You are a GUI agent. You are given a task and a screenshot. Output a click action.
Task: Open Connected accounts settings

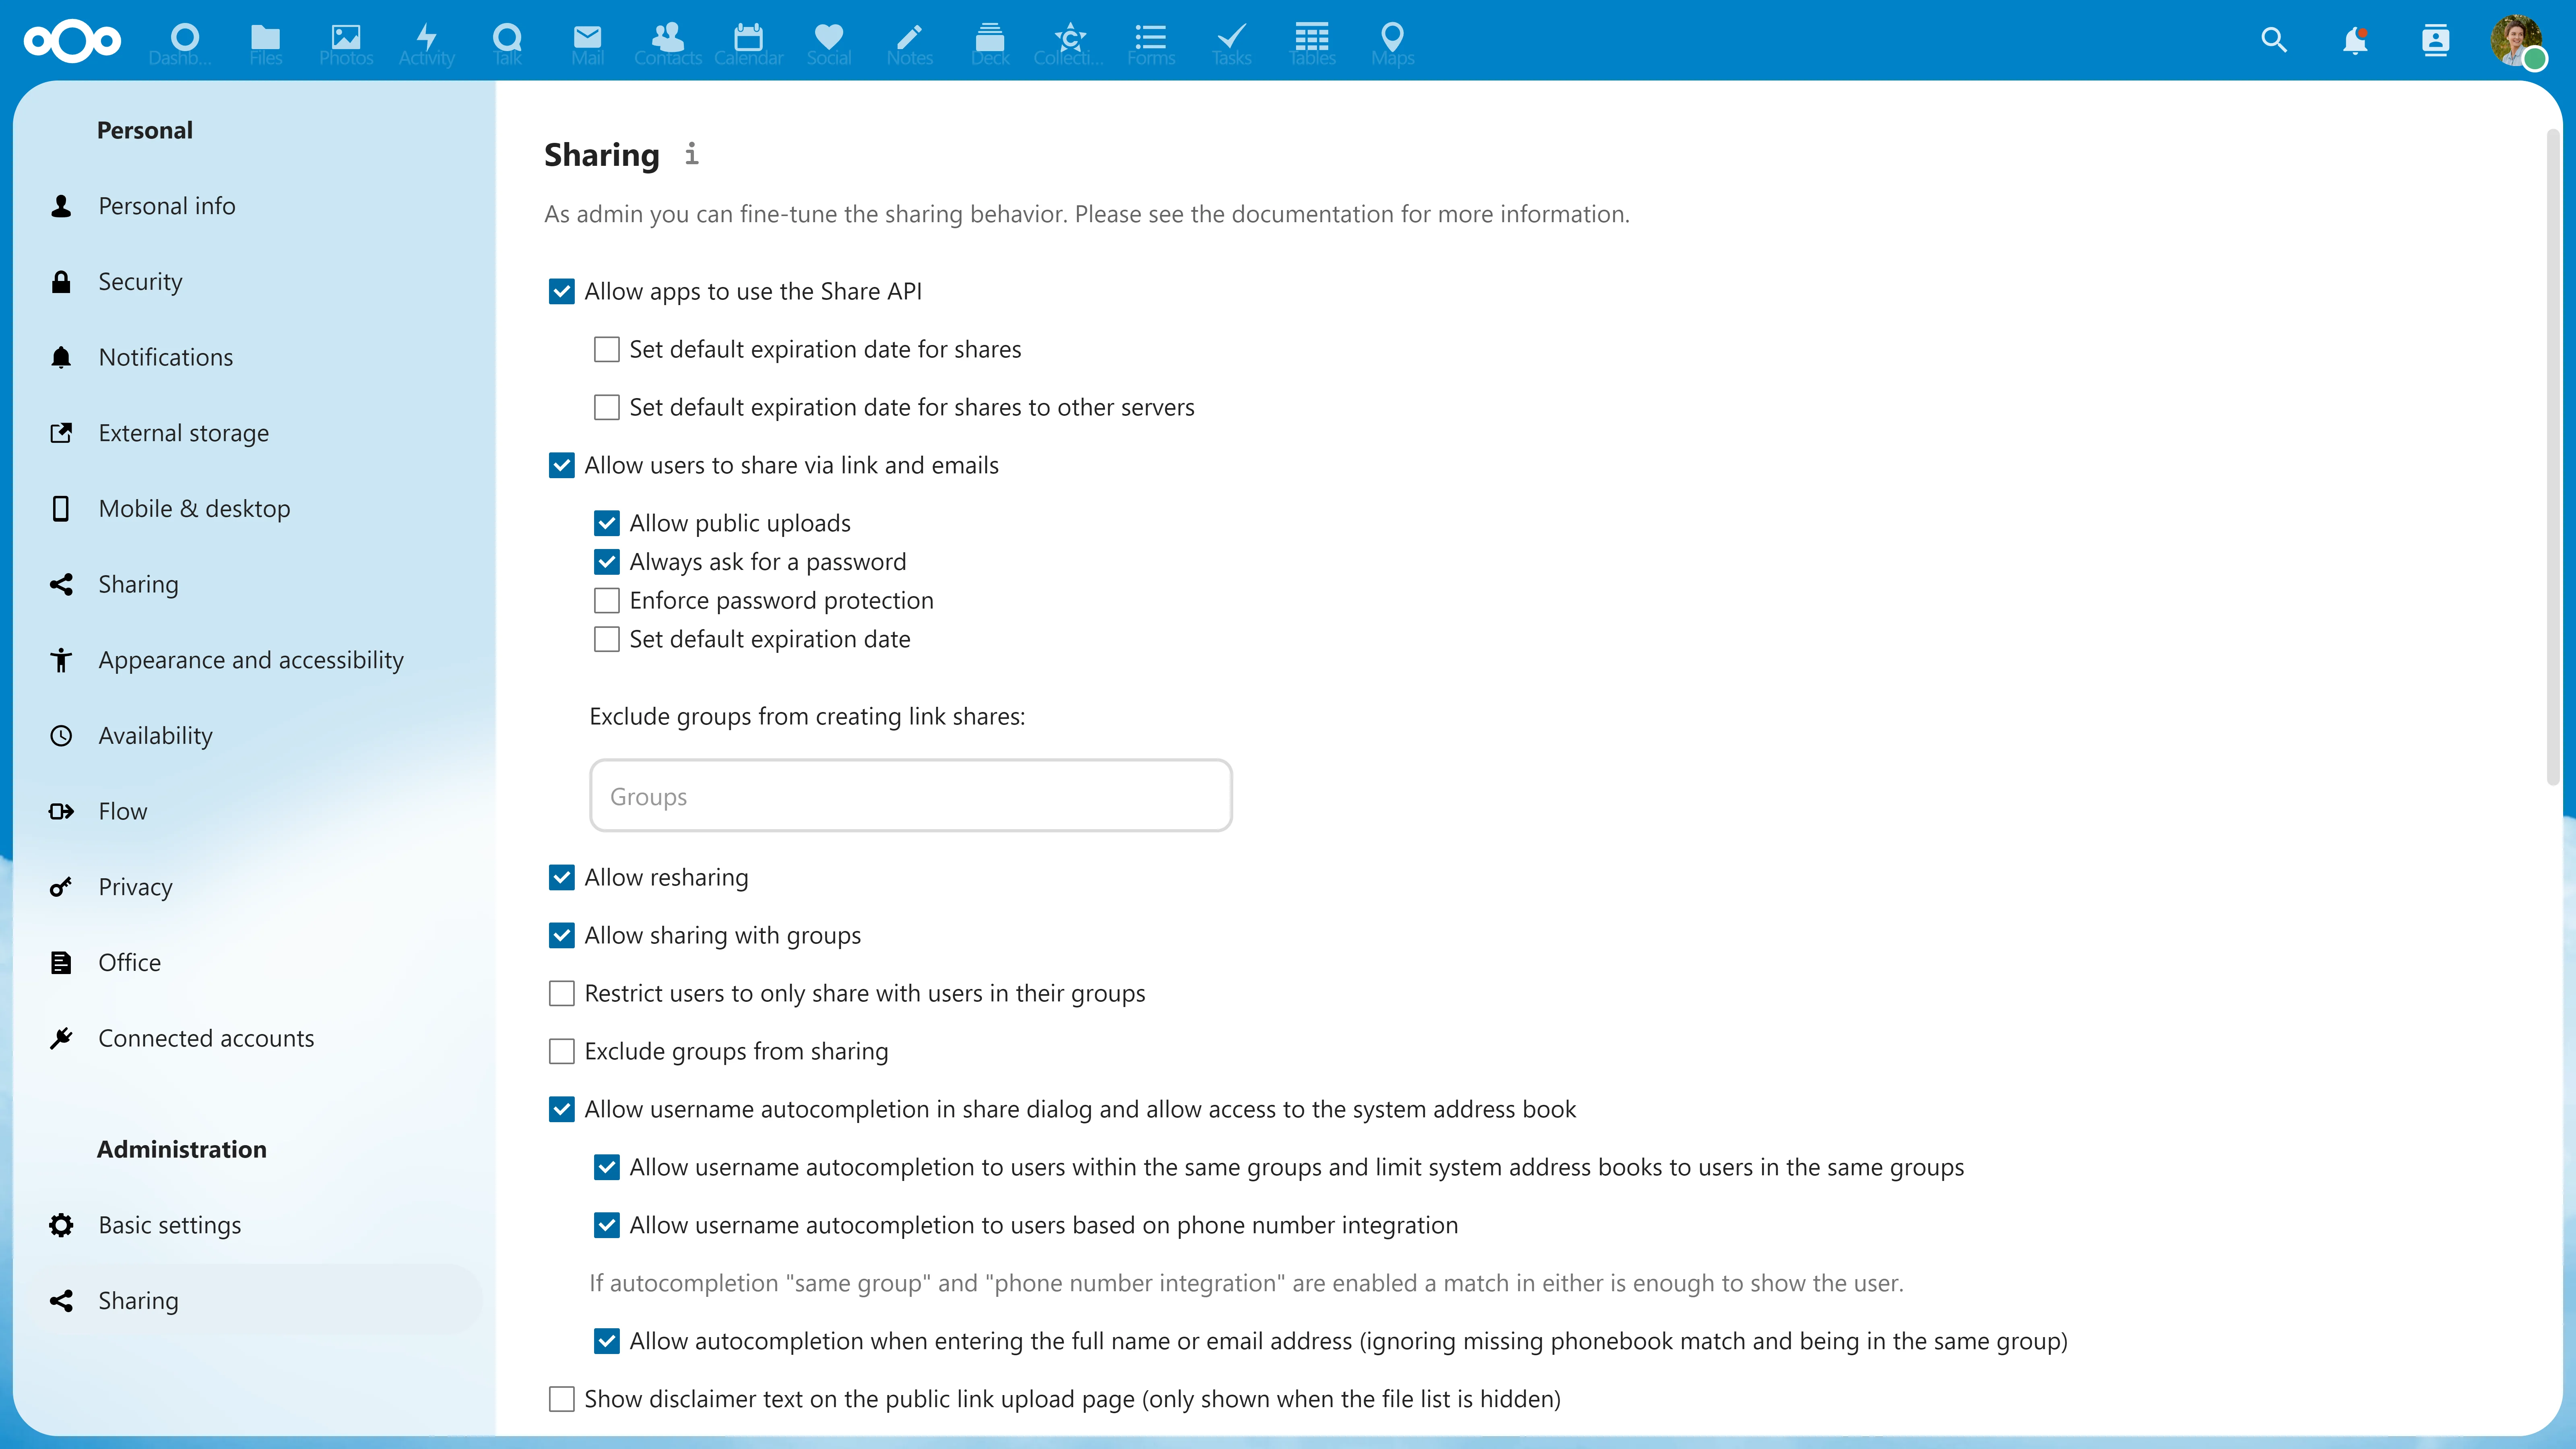click(206, 1038)
